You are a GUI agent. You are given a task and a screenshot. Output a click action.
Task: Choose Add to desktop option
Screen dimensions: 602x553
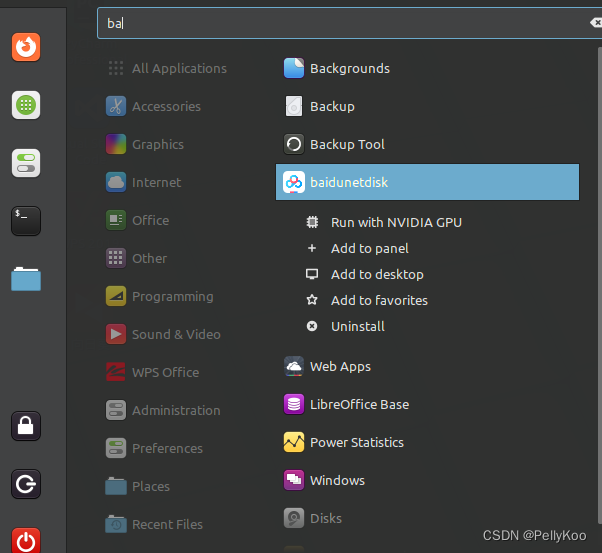[x=365, y=275]
